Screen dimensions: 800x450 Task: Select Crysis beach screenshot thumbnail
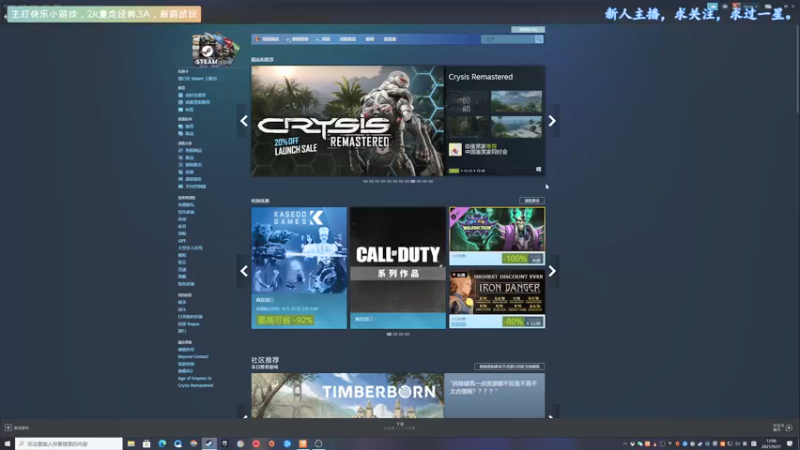tap(516, 127)
